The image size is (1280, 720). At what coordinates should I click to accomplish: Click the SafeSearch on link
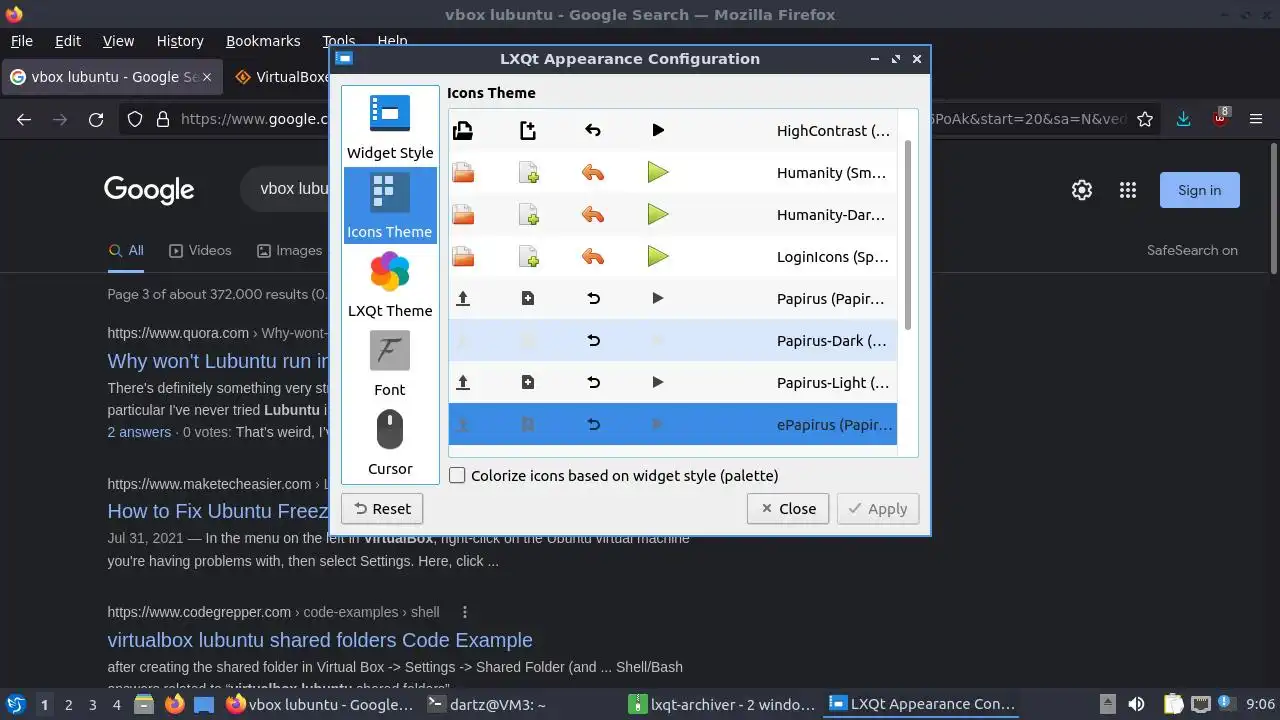point(1192,251)
